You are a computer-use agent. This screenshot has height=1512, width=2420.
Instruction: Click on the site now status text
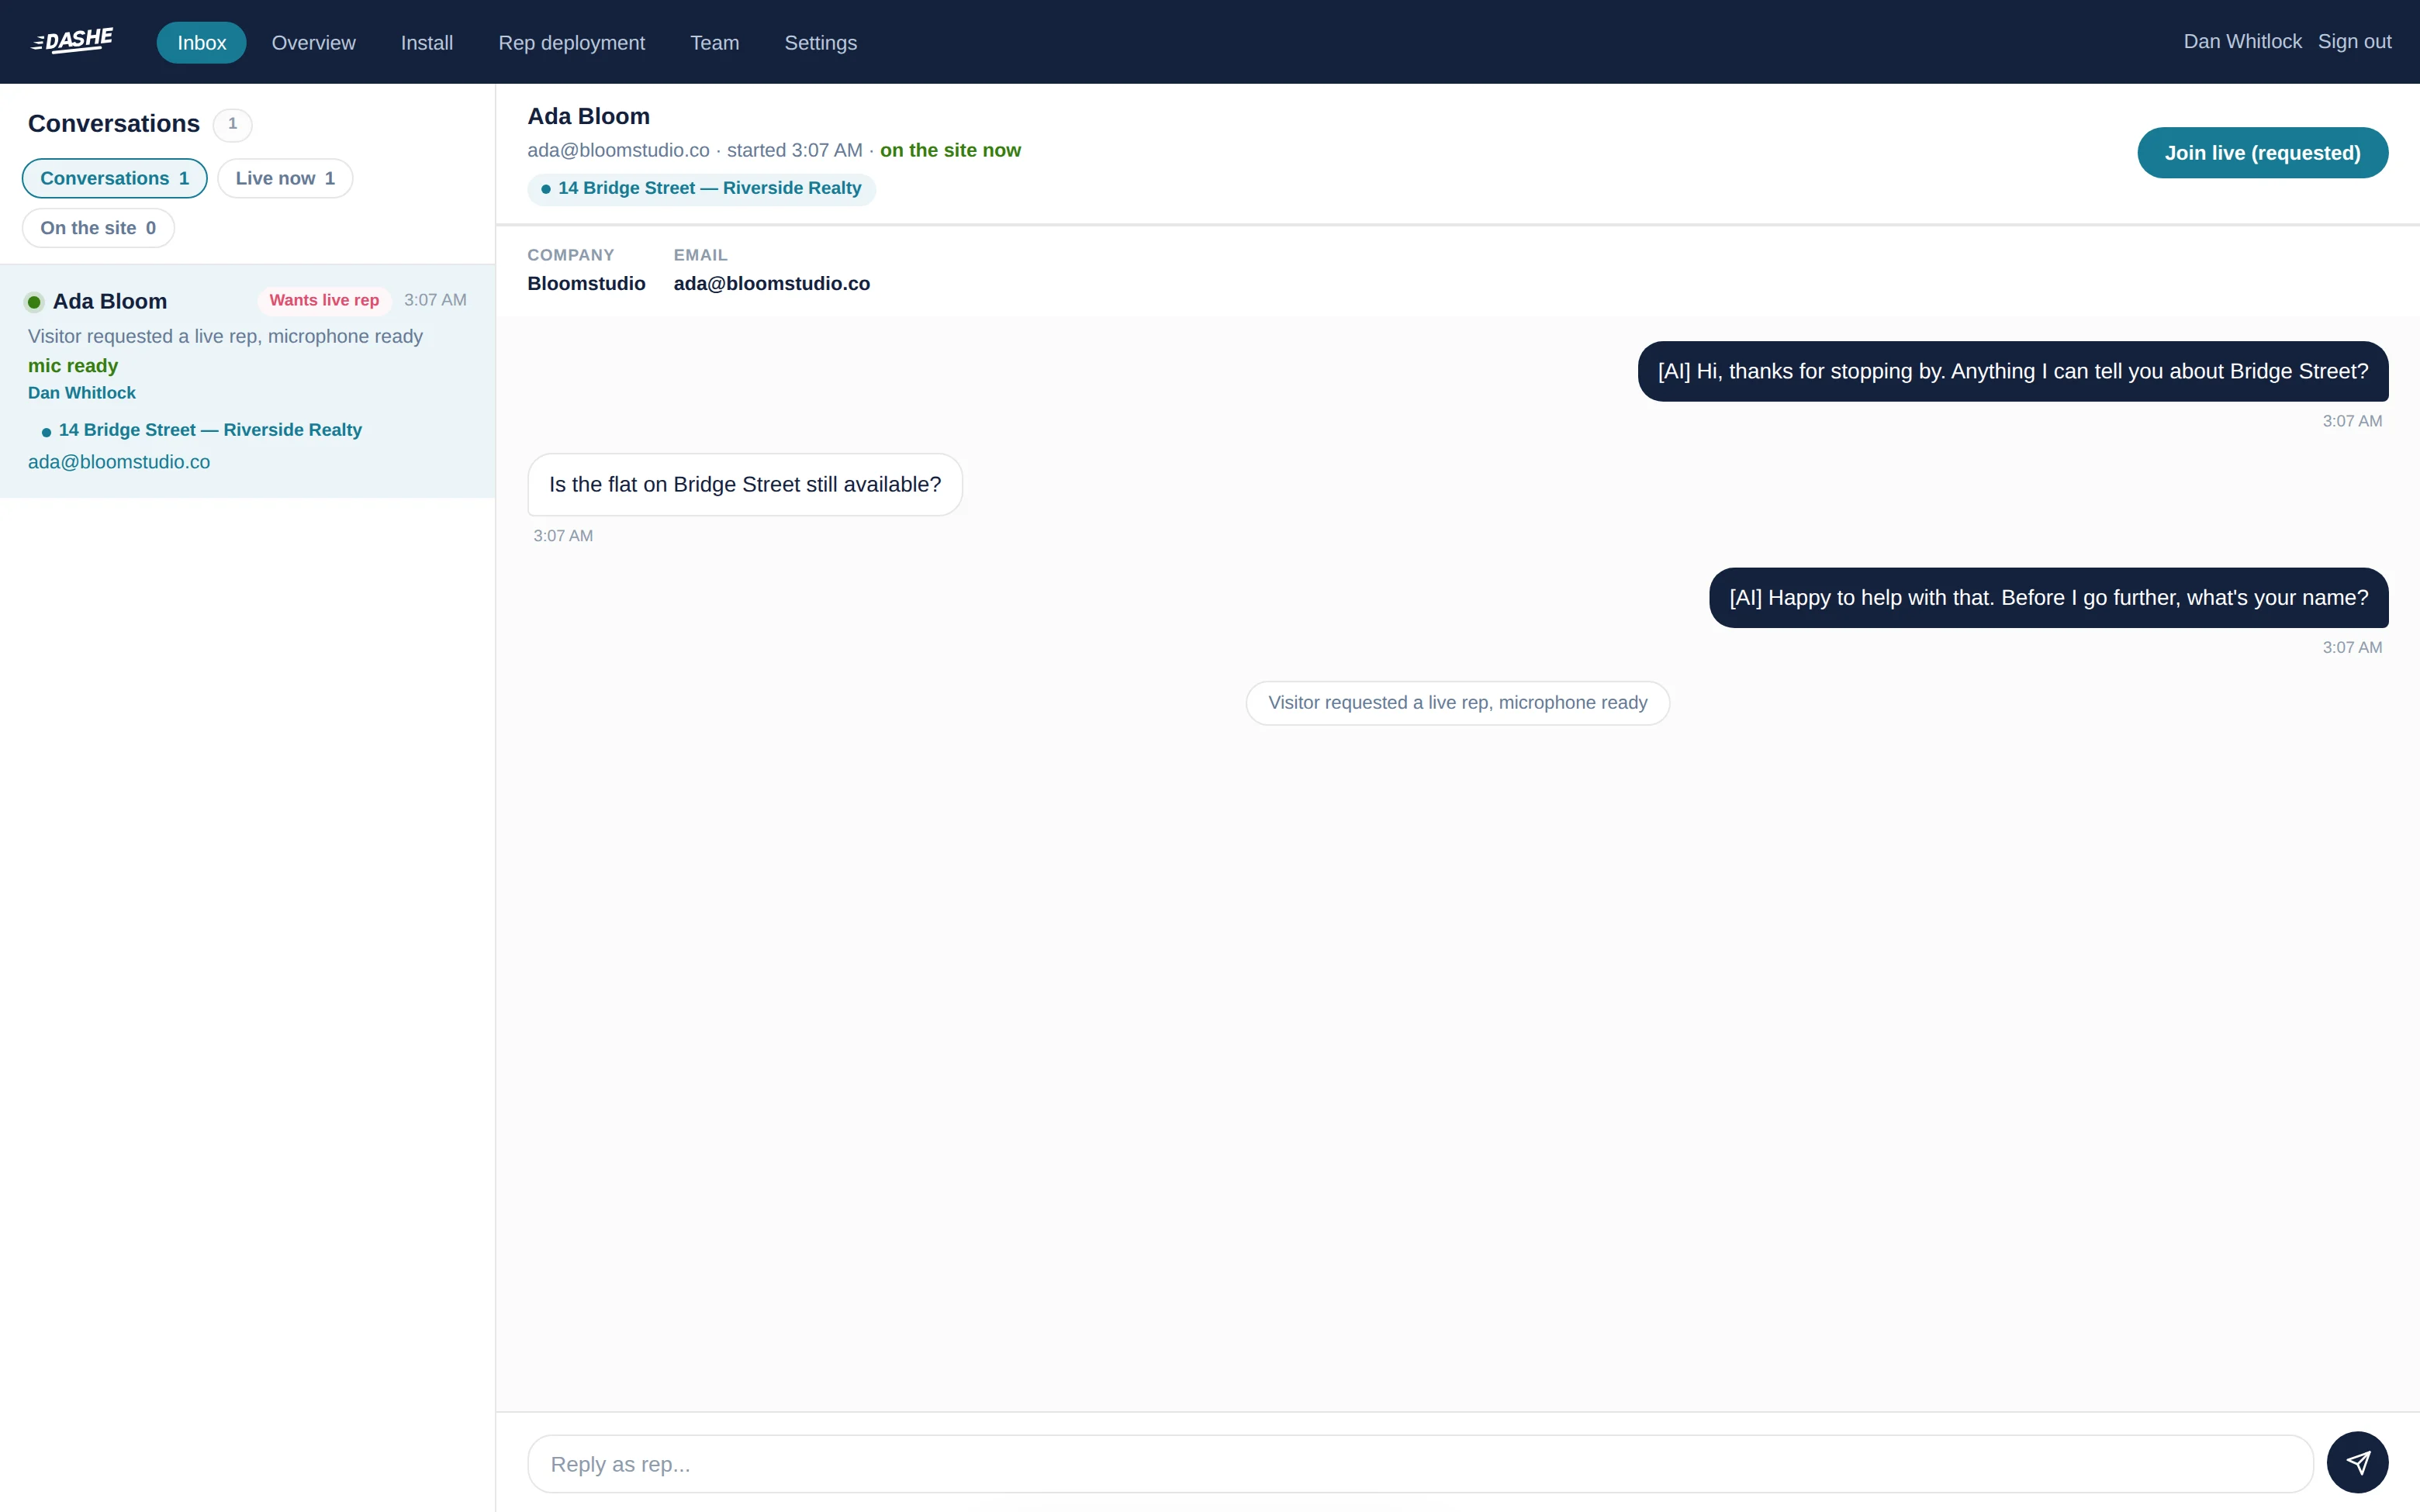coord(950,150)
